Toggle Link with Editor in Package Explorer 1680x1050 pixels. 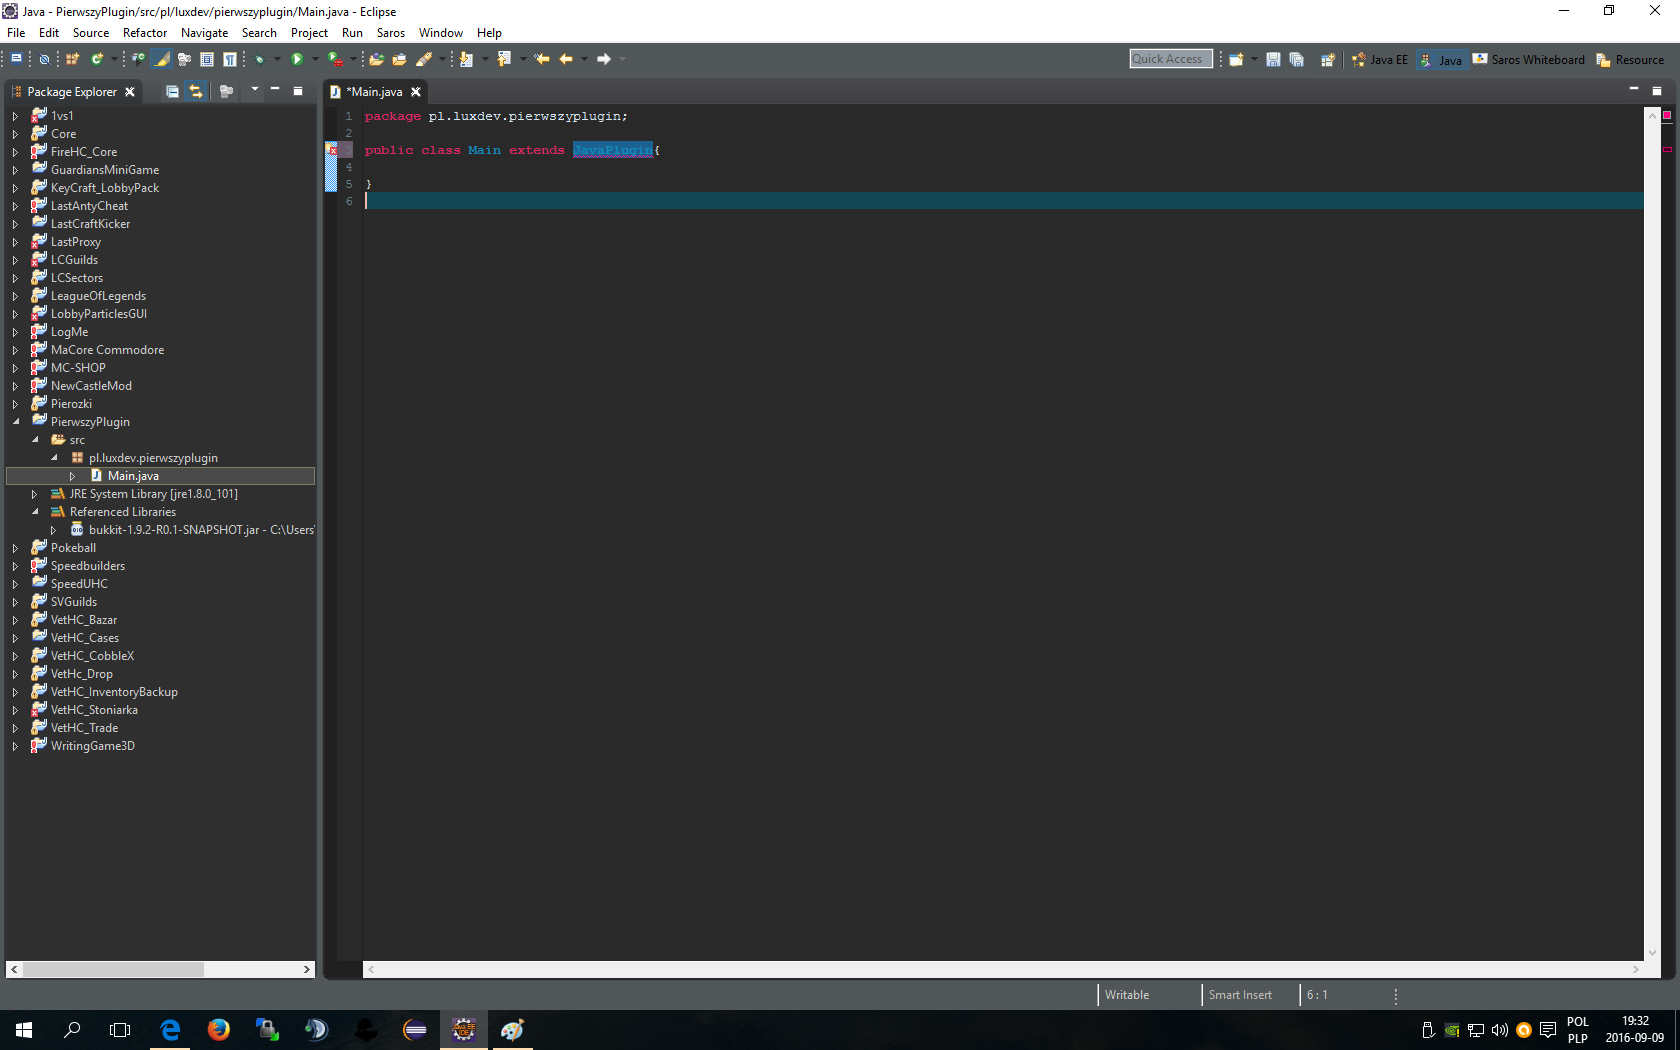[196, 92]
